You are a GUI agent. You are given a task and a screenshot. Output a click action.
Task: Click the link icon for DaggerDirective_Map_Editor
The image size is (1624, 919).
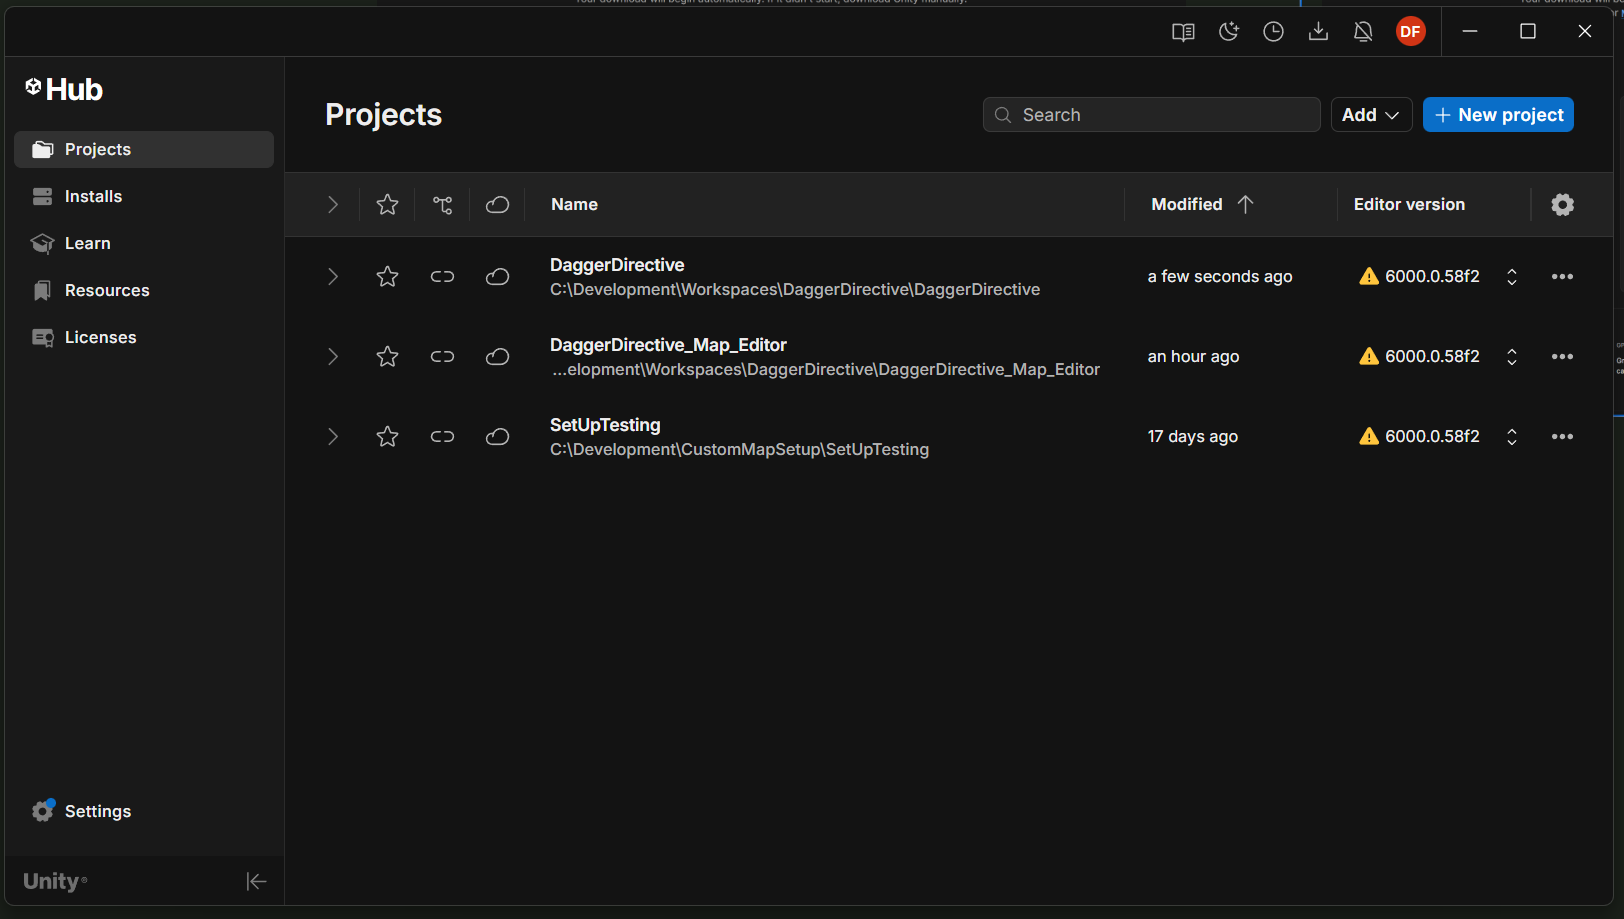click(442, 357)
